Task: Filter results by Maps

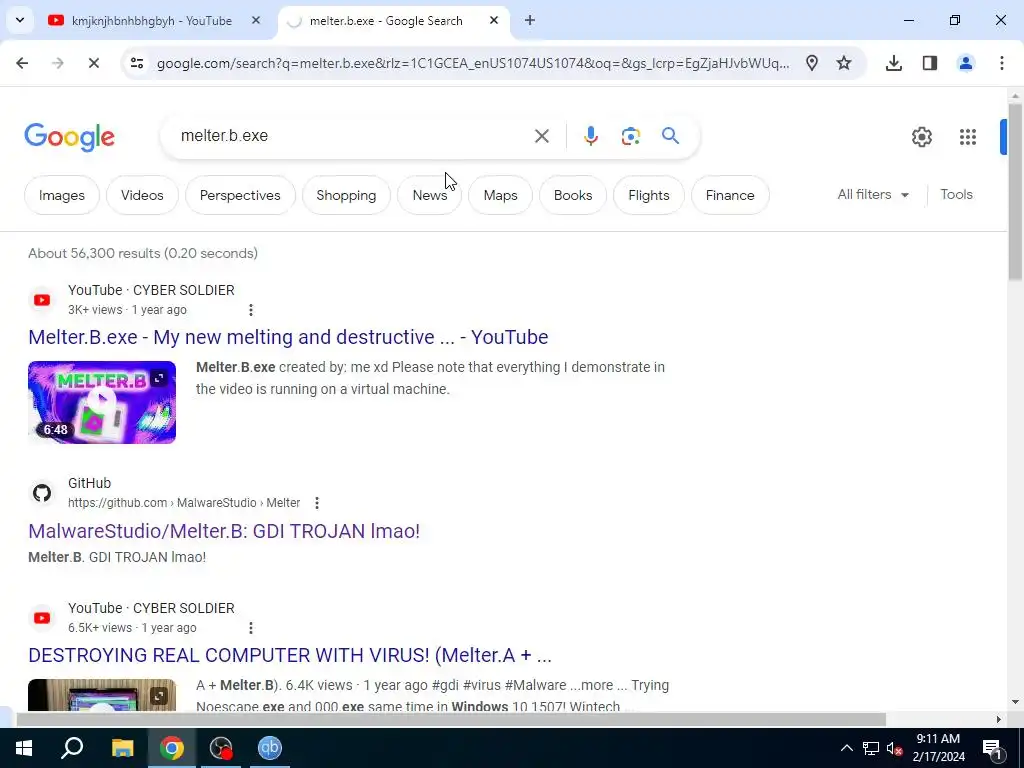Action: 500,195
